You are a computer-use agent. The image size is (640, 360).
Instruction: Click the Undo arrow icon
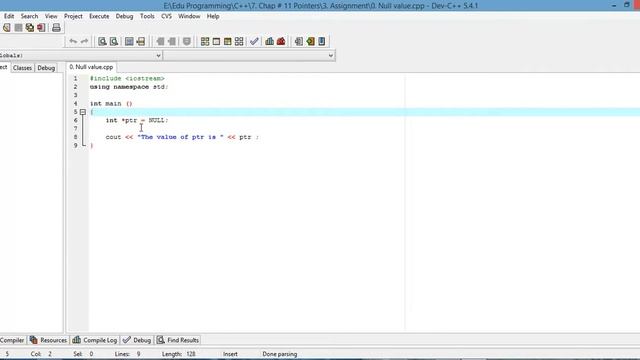click(x=73, y=41)
